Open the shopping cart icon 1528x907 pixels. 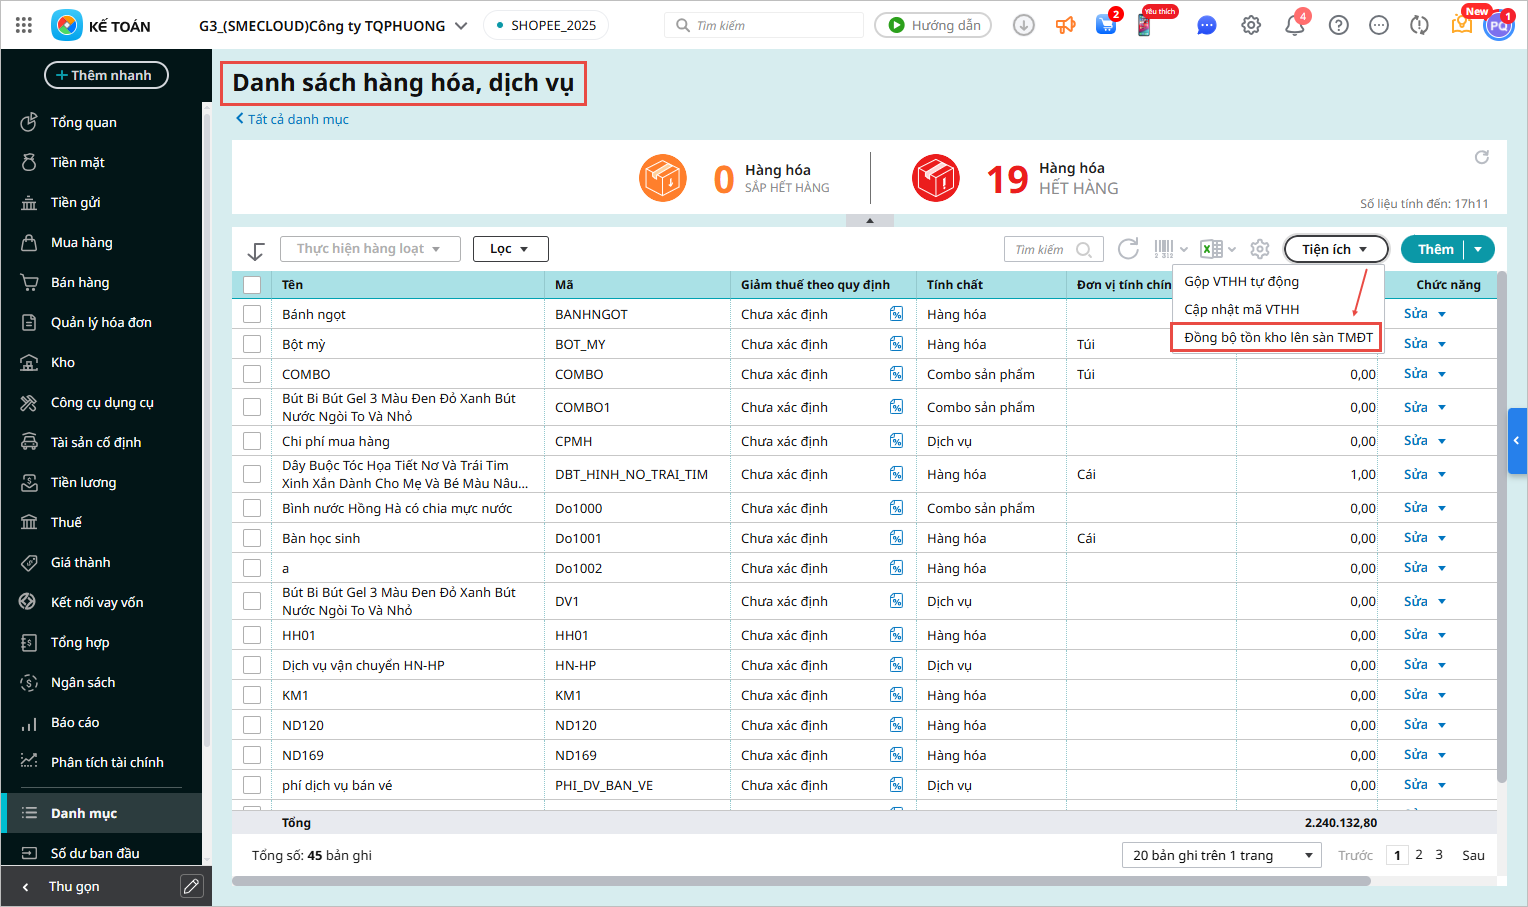[1106, 25]
